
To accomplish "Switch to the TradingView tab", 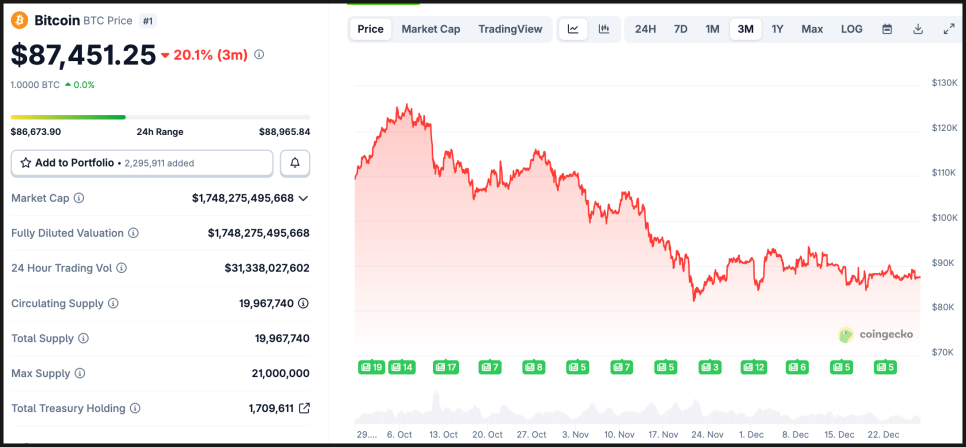I will coord(510,29).
